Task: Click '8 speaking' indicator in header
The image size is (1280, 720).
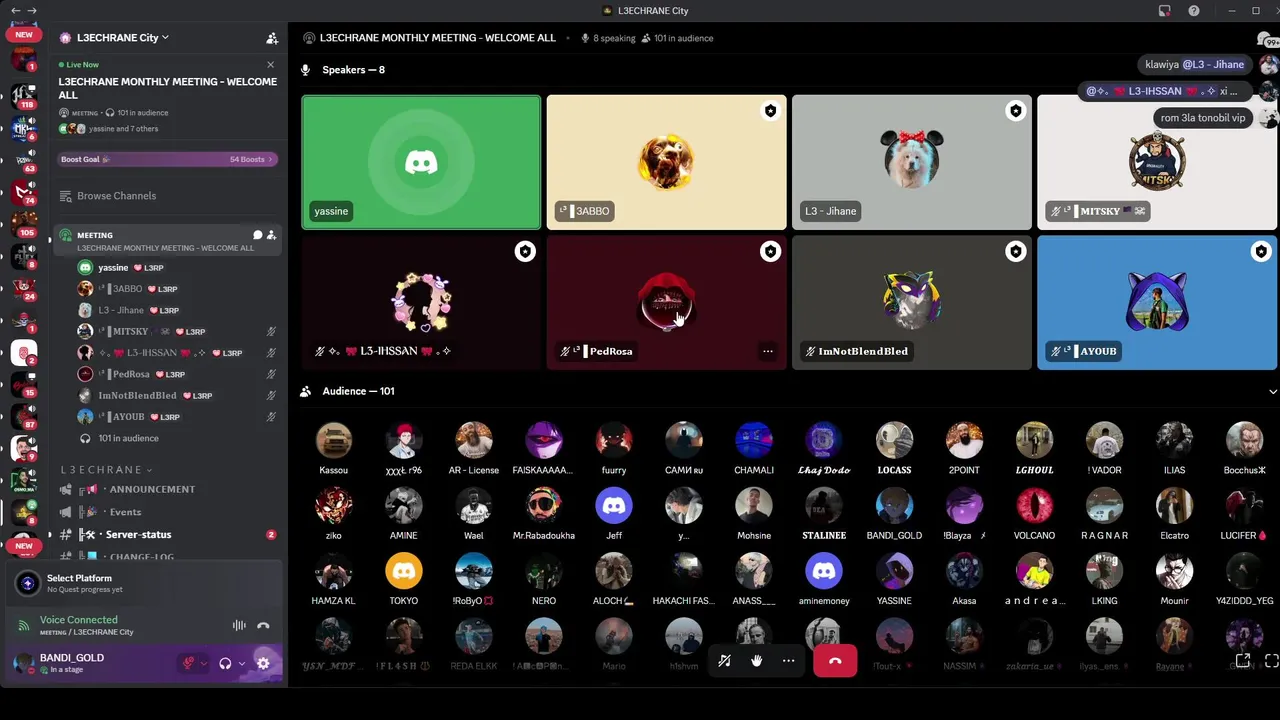Action: pos(608,38)
